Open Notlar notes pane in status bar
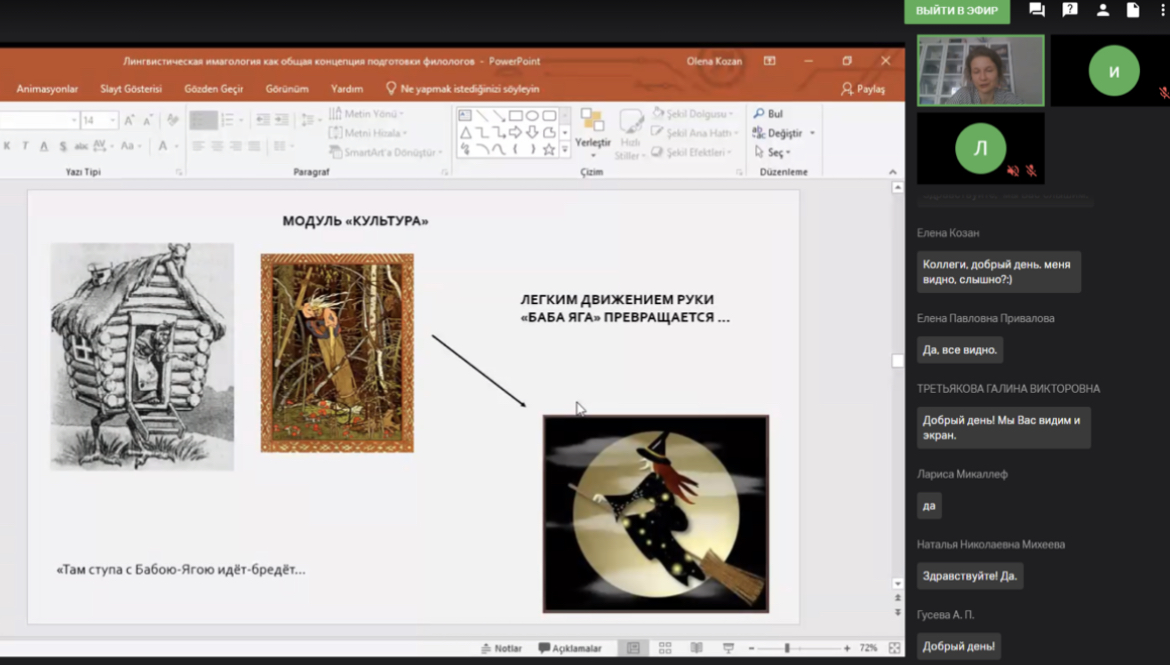Image resolution: width=1170 pixels, height=665 pixels. coord(501,648)
